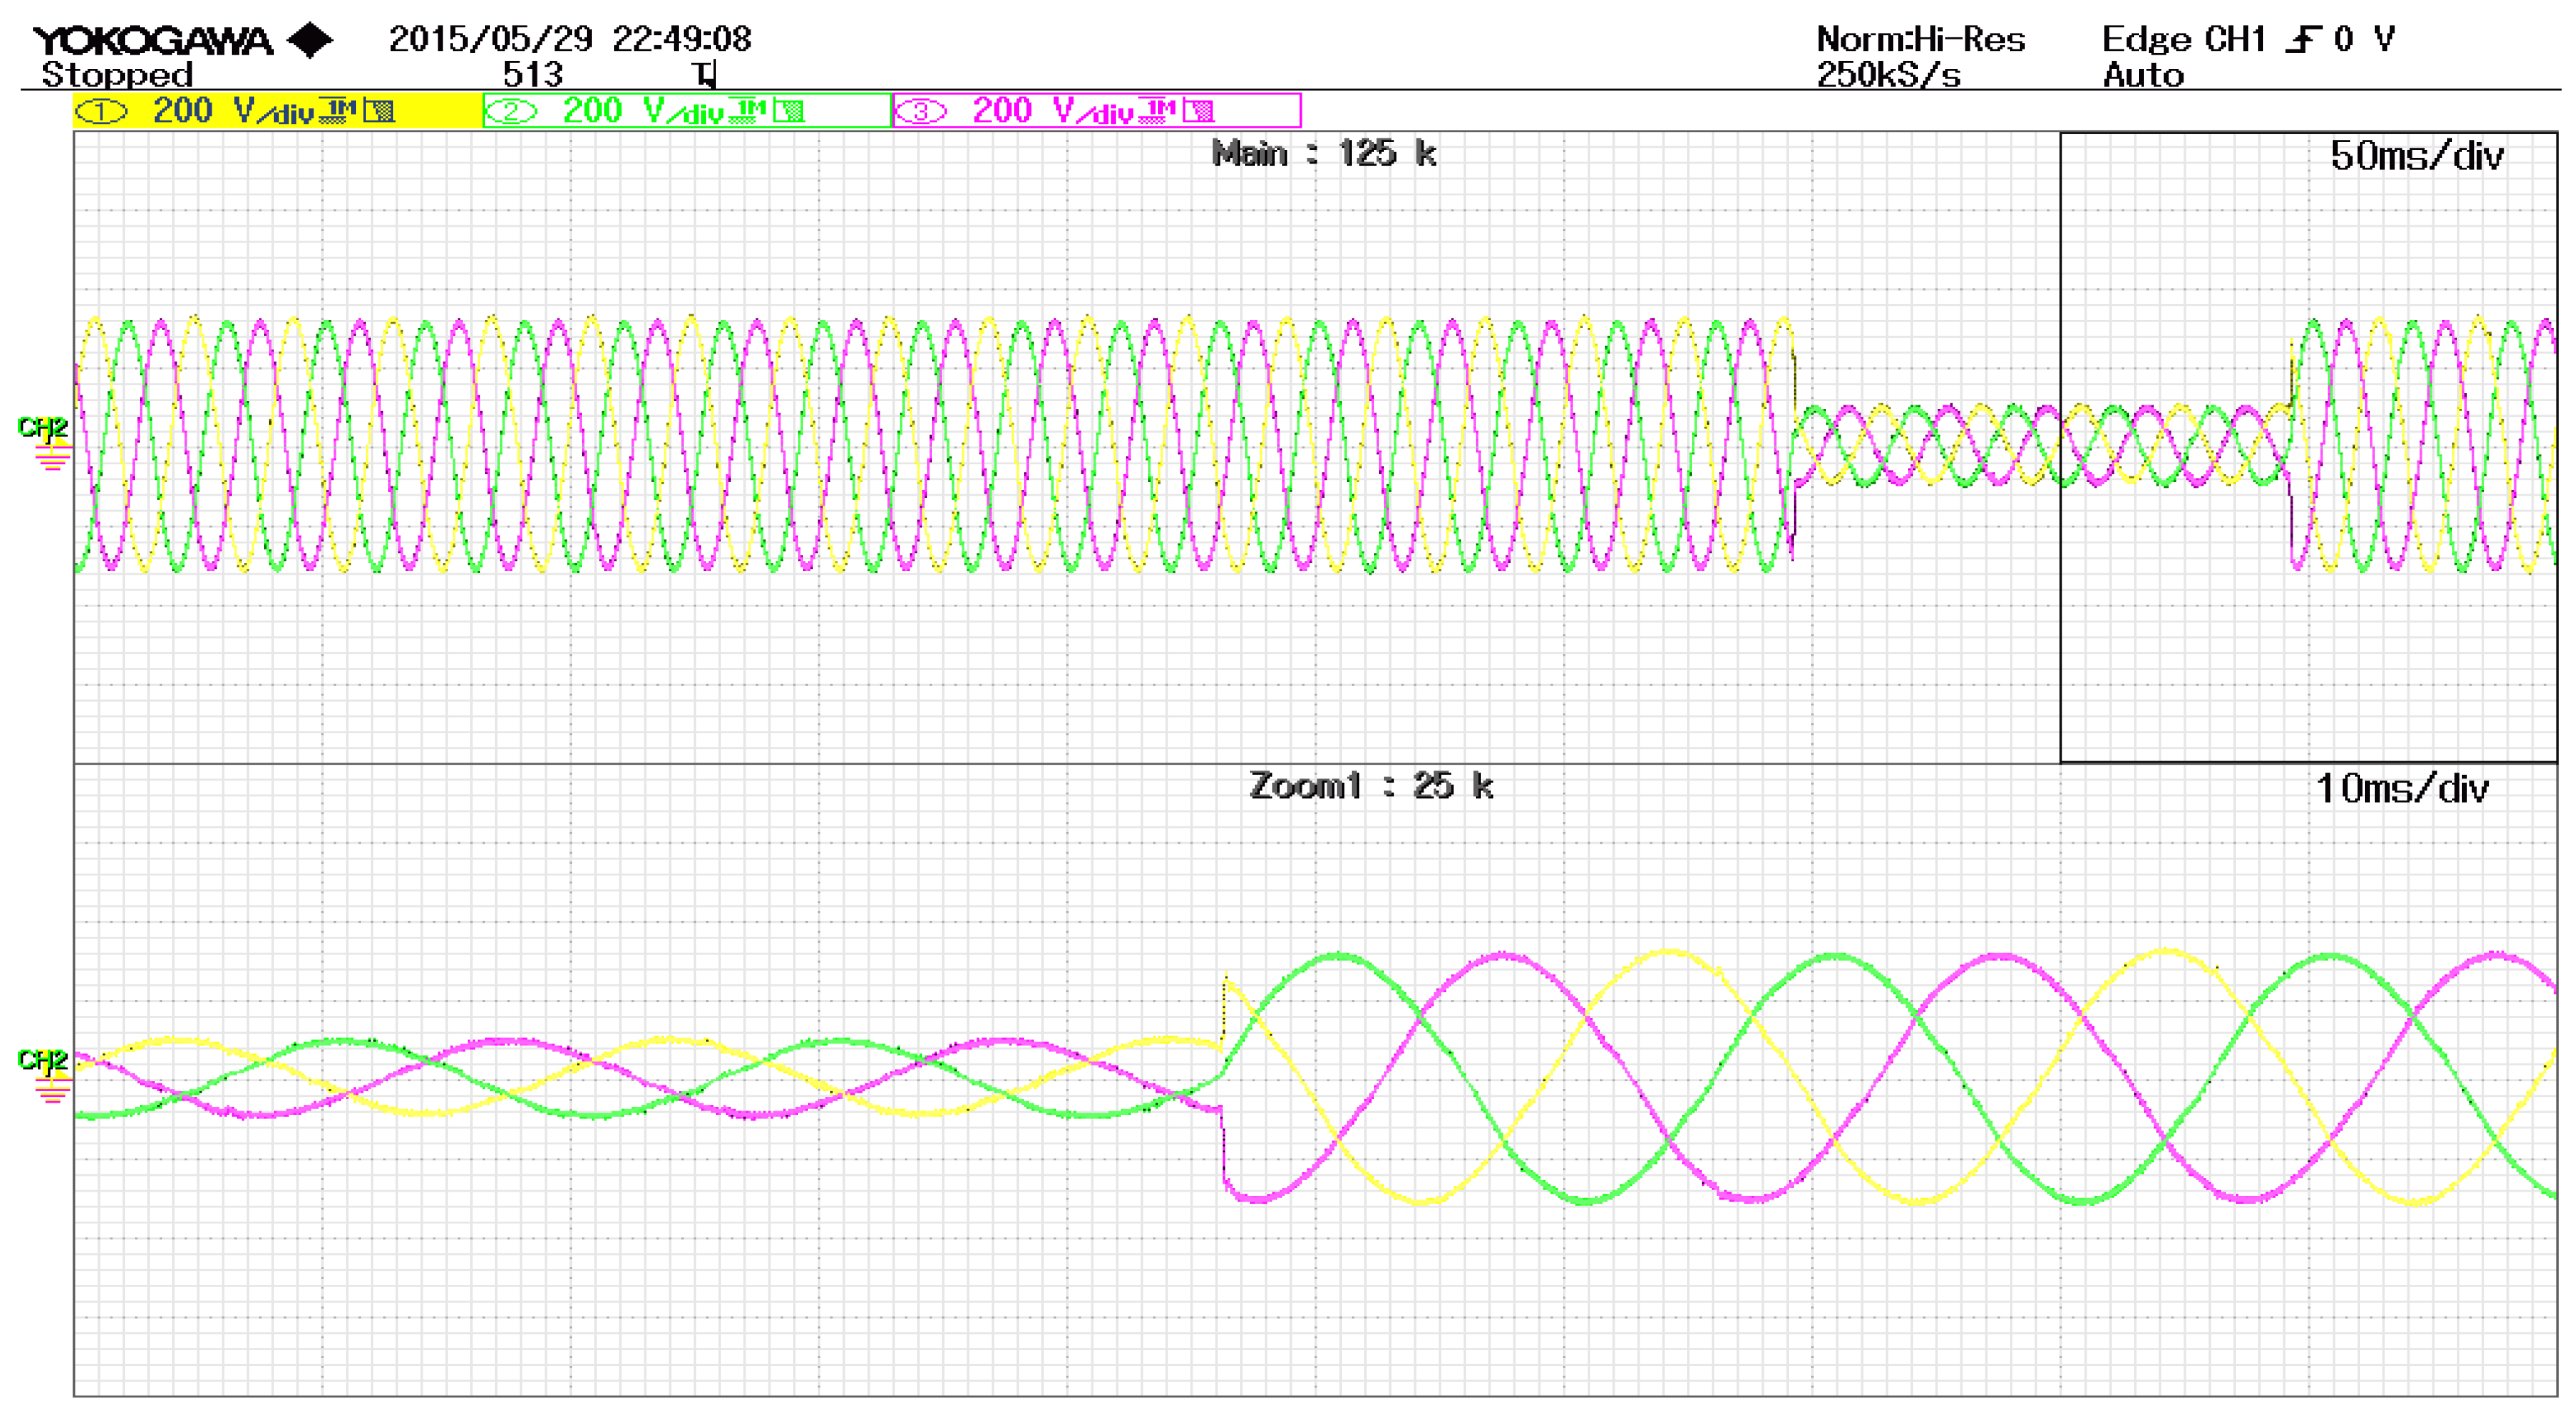Click the 1M impedance symbol on channel 1
2576x1414 pixels.
(338, 111)
